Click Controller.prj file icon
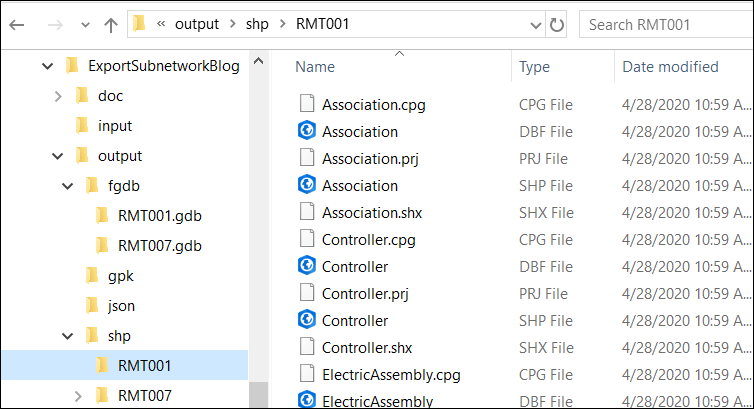Viewport: 754px width, 409px height. [x=307, y=292]
